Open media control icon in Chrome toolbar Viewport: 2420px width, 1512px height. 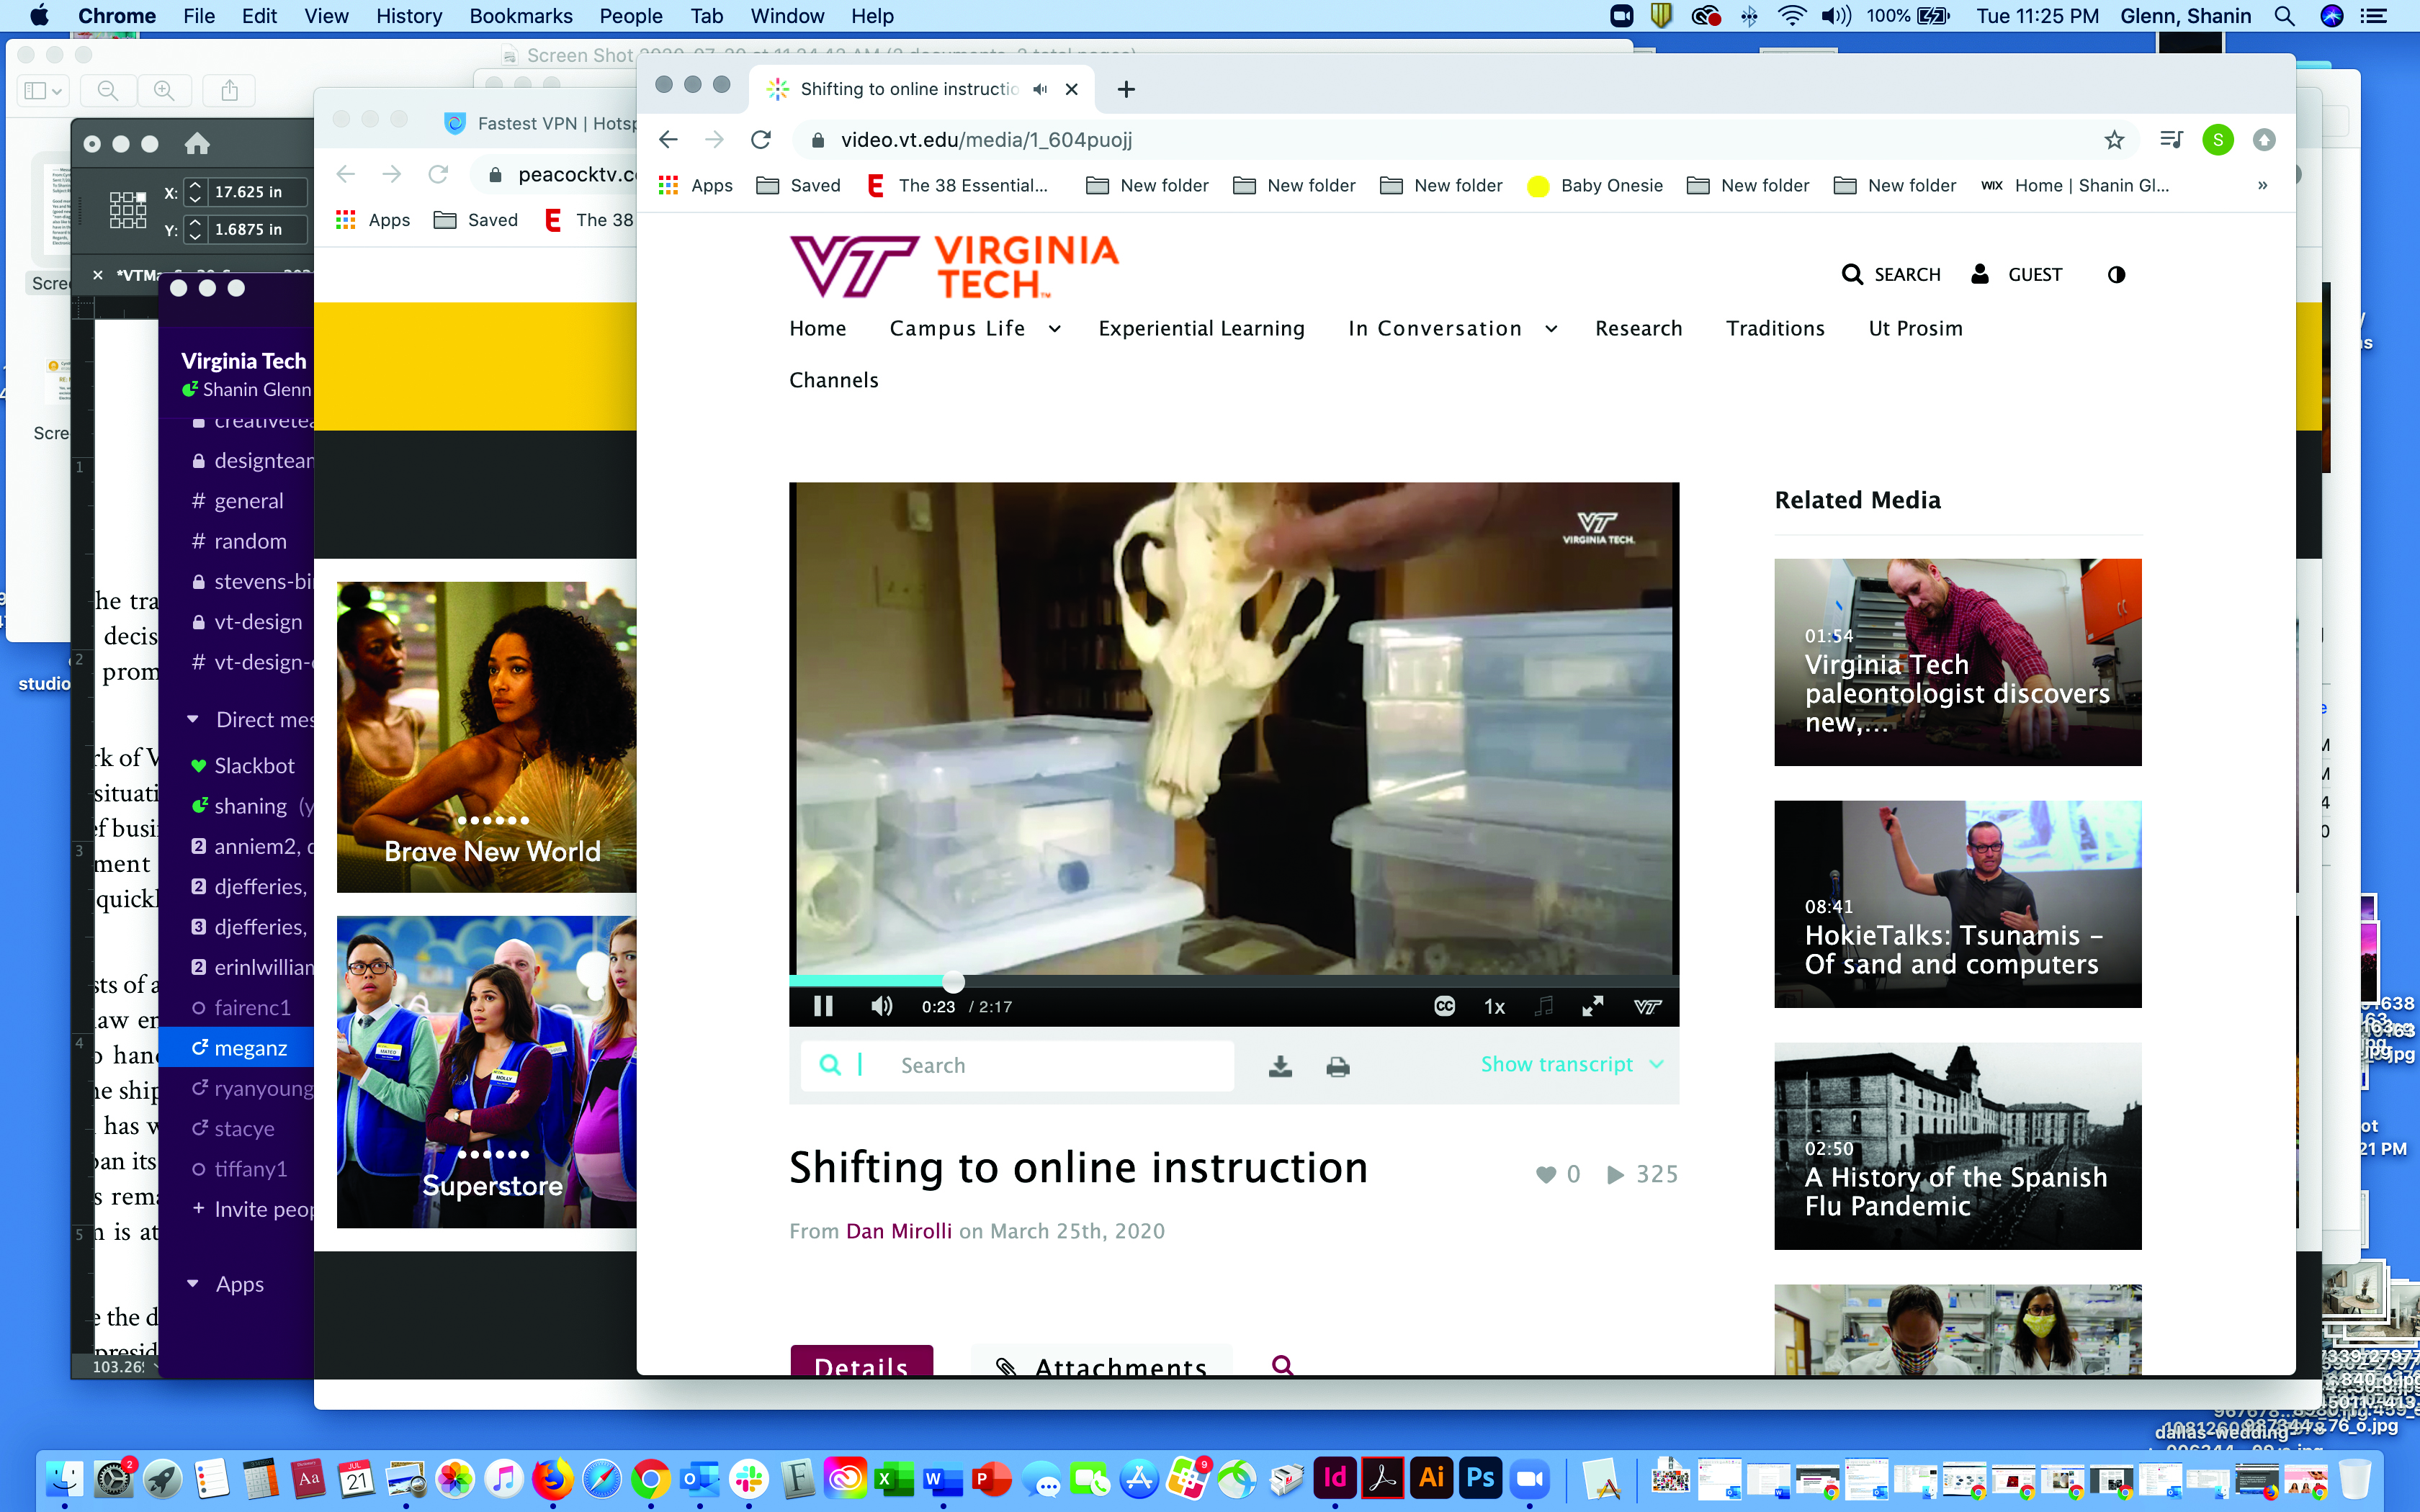2171,140
